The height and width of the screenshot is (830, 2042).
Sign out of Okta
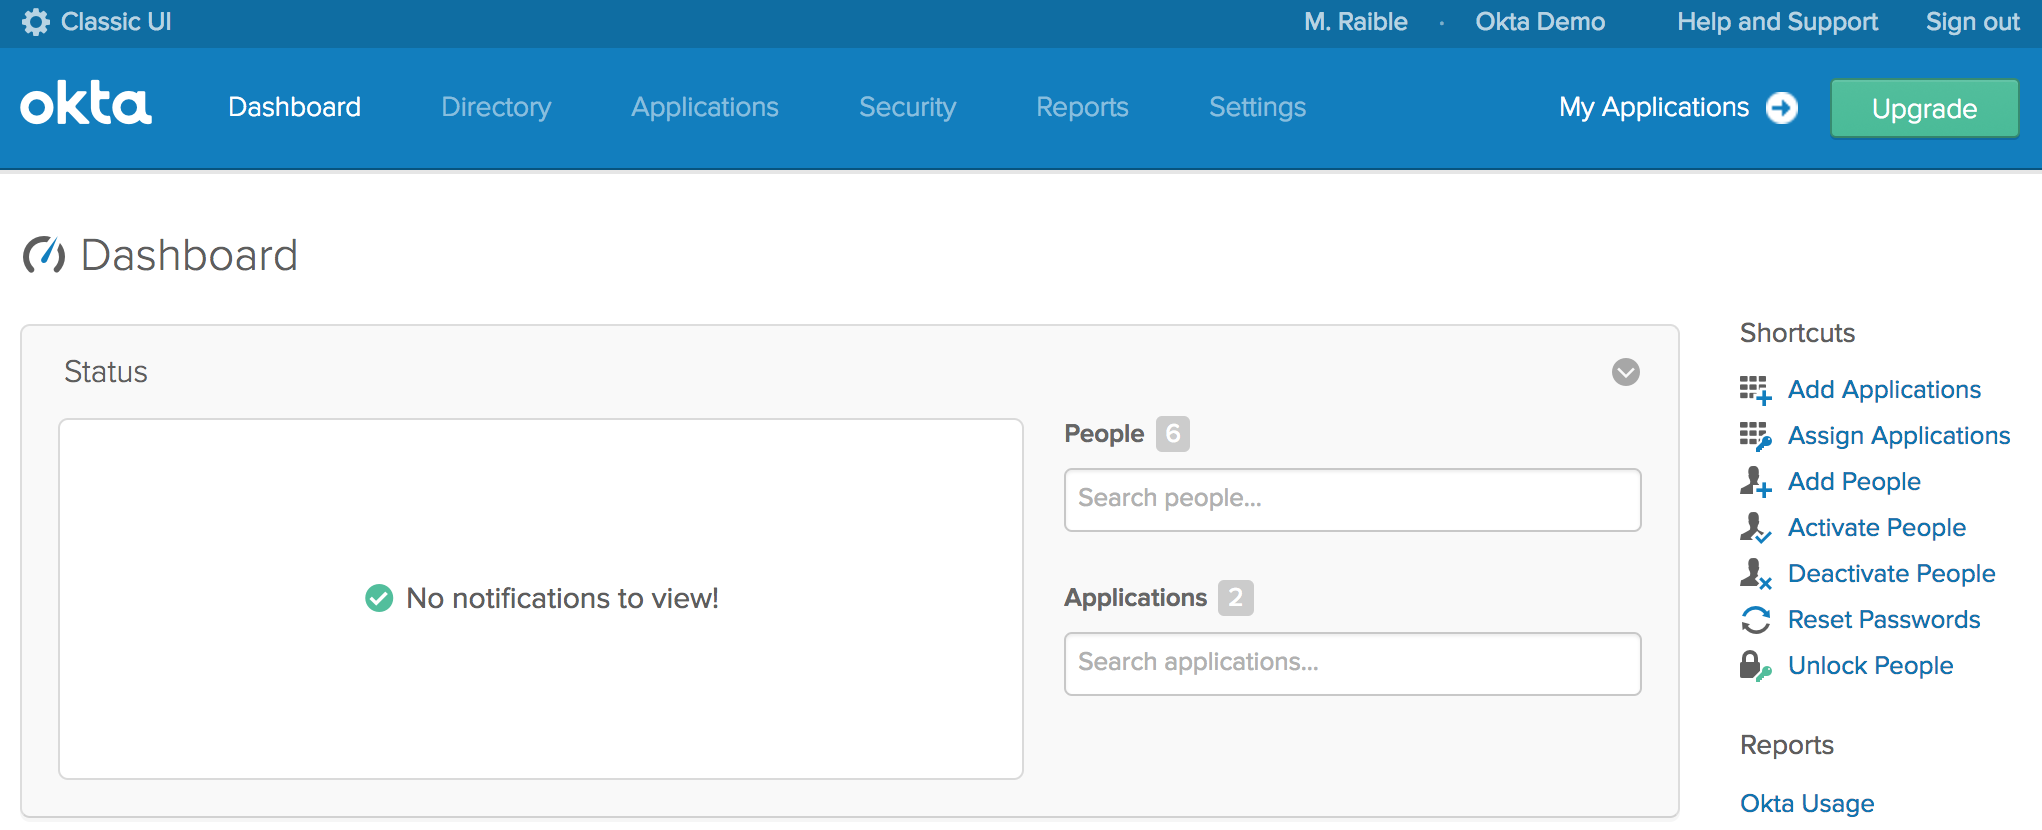pos(1973,22)
